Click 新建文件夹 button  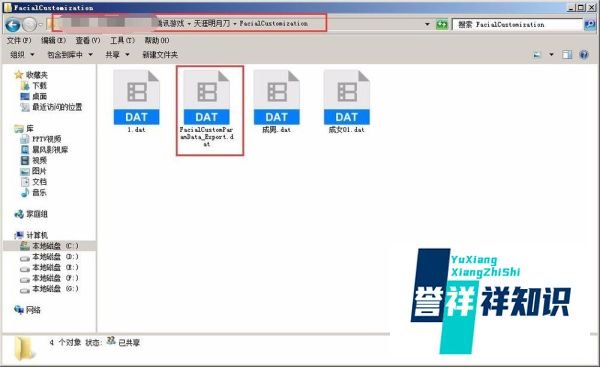click(x=160, y=55)
